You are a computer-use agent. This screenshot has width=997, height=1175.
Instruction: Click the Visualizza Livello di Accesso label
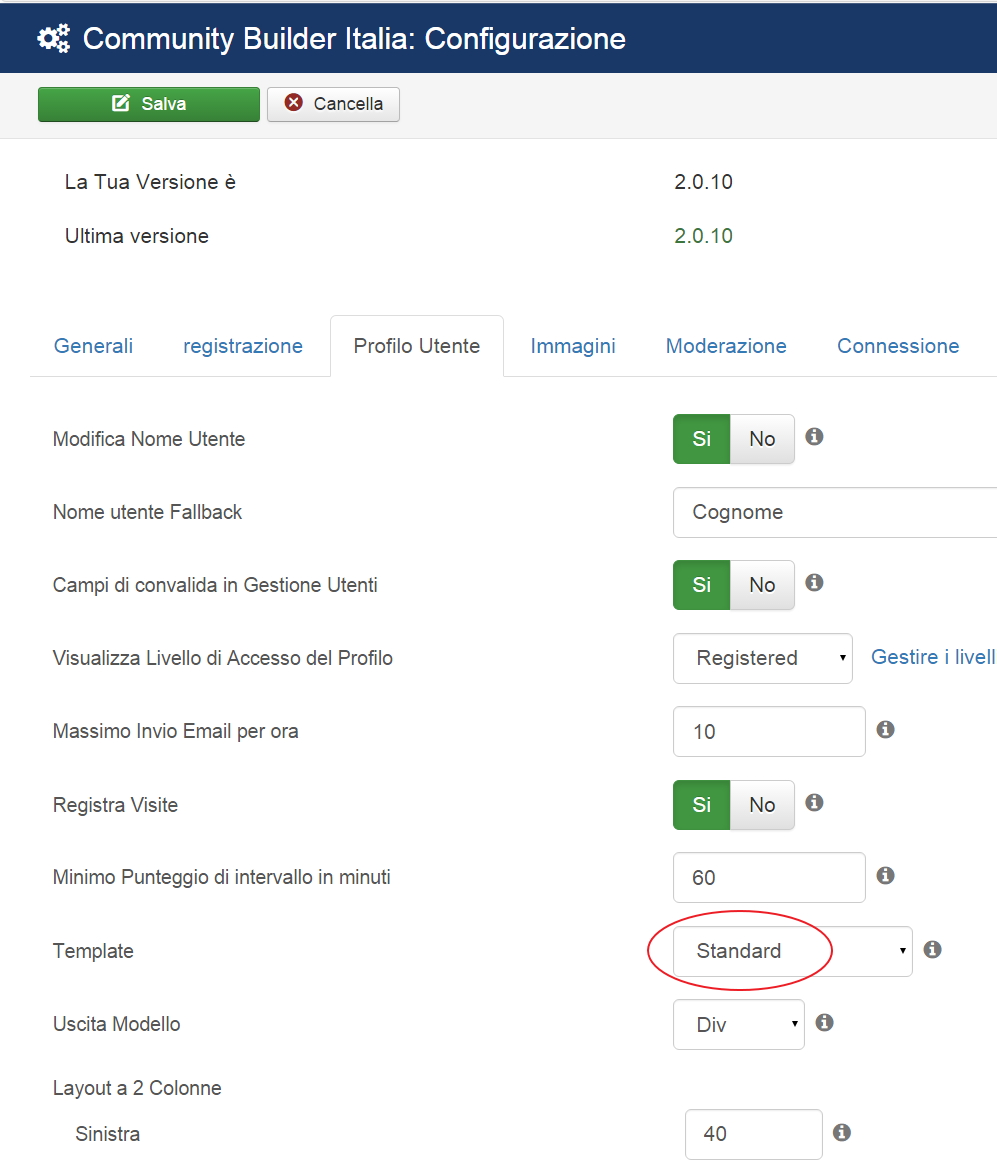click(x=223, y=658)
